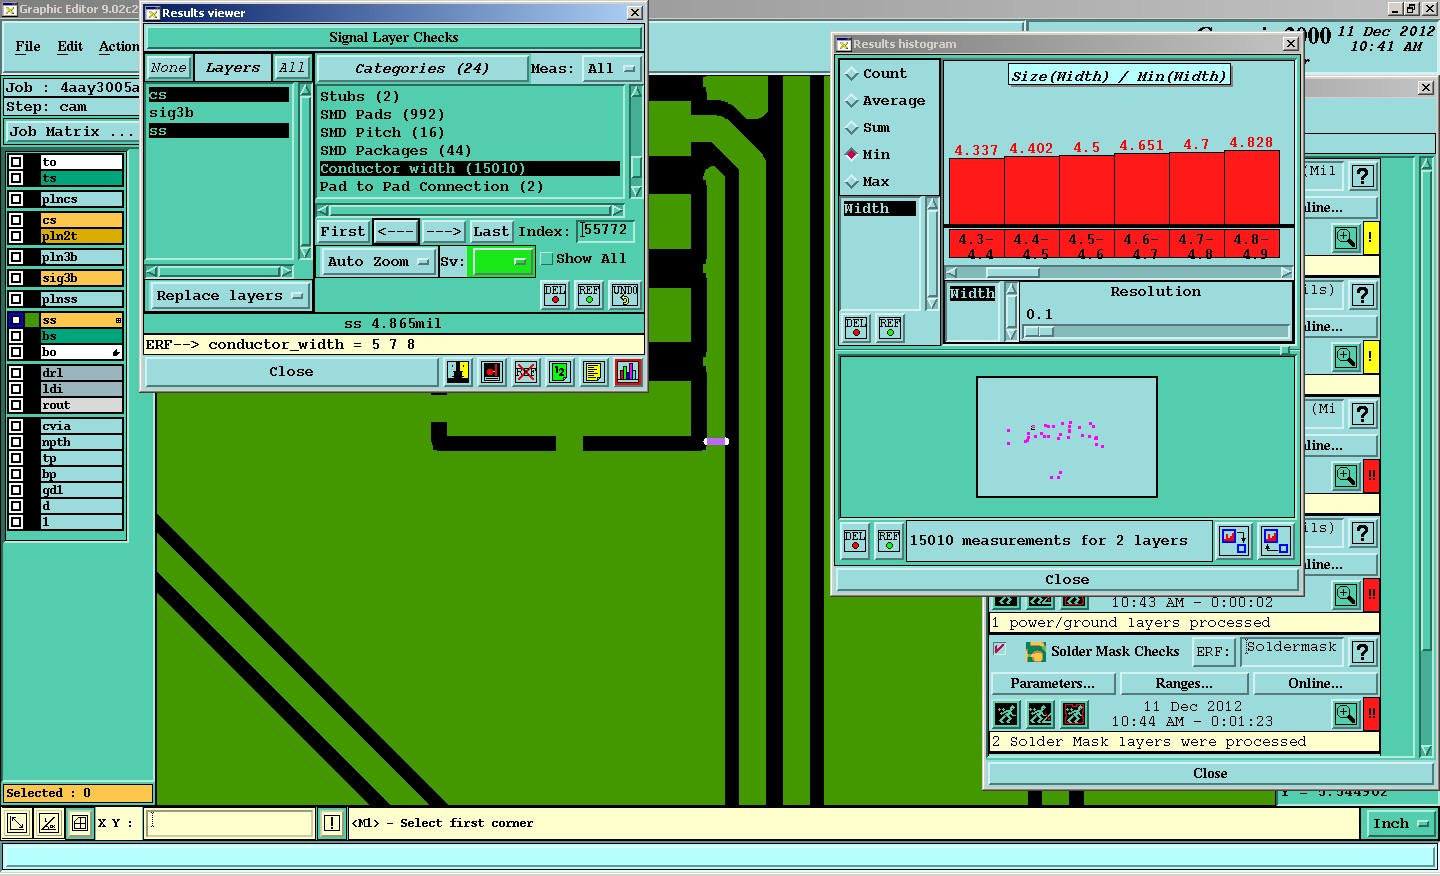Select the Sum radio option
The image size is (1440, 876).
pyautogui.click(x=852, y=128)
